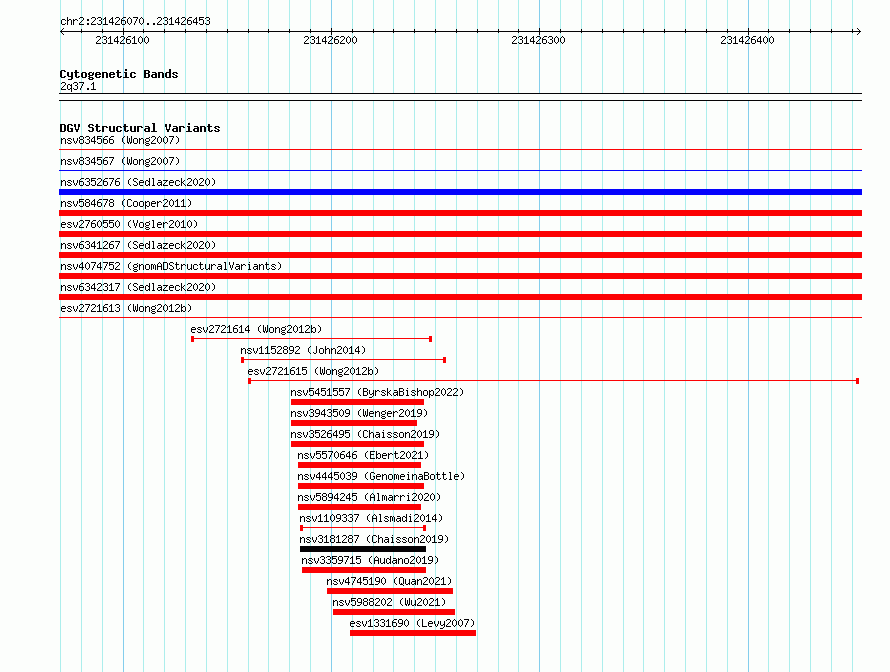This screenshot has height=672, width=890.
Task: Select the DGV Structural Variants heading
Action: coord(140,128)
